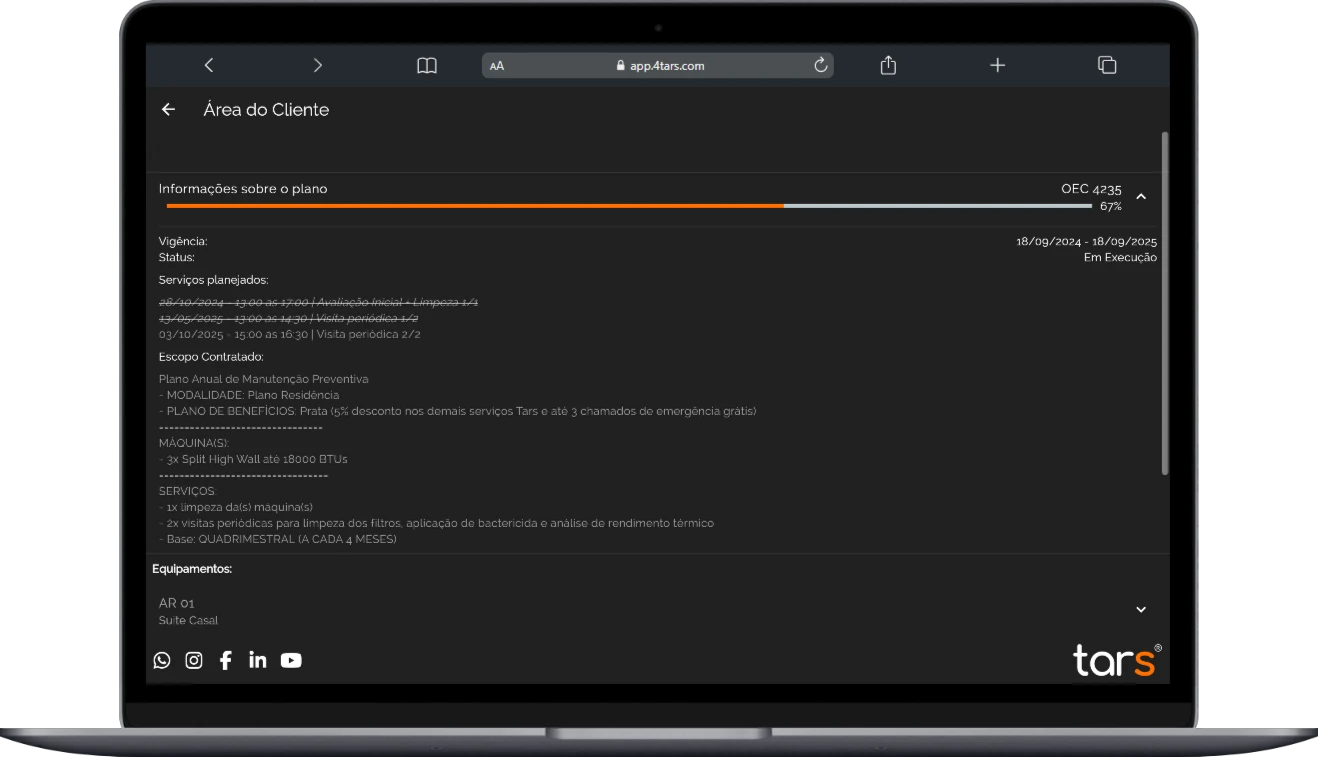The width and height of the screenshot is (1318, 757).
Task: Click the reload icon in address bar
Action: click(820, 65)
